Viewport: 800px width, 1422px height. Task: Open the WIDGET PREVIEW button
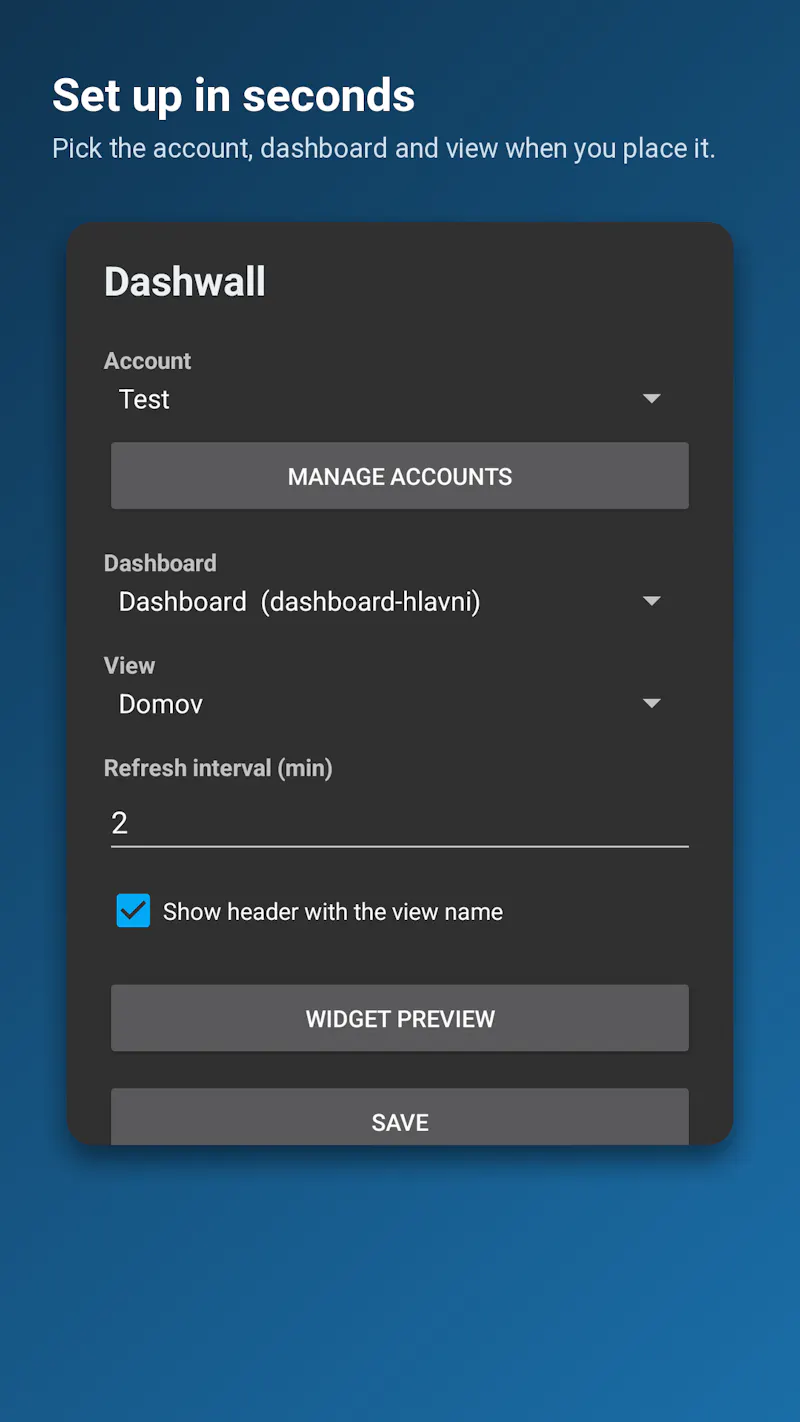(400, 1018)
